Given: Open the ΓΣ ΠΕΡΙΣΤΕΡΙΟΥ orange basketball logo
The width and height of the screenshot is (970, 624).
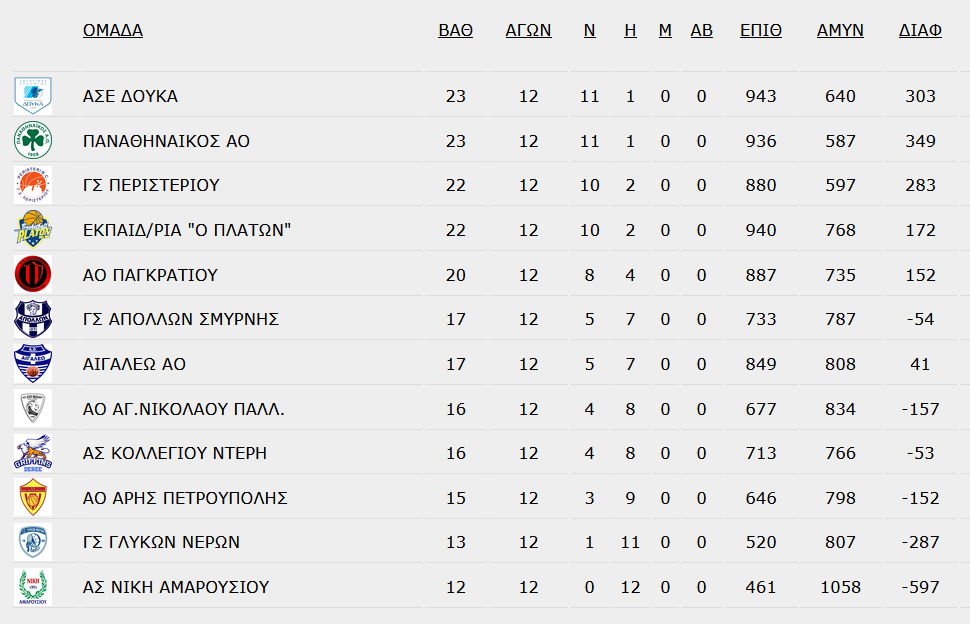Looking at the screenshot, I should click(33, 185).
